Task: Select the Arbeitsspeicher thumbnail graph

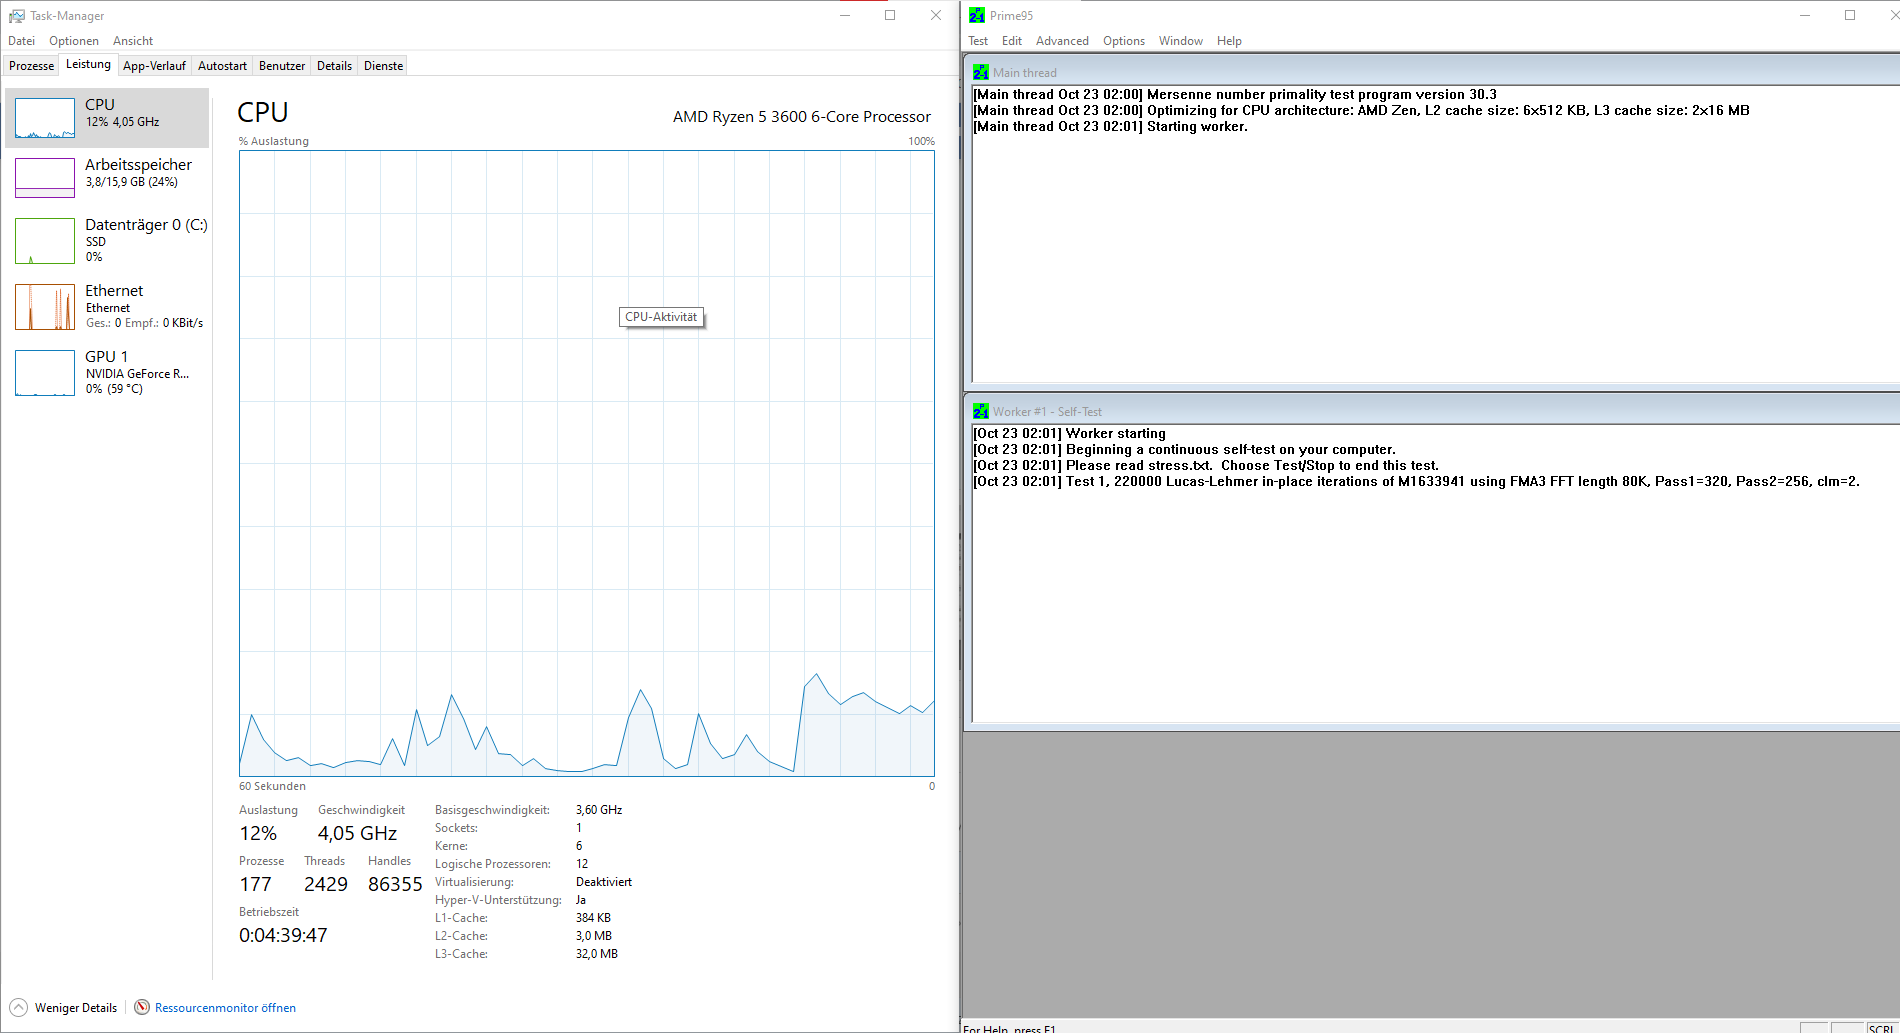Action: [x=45, y=178]
